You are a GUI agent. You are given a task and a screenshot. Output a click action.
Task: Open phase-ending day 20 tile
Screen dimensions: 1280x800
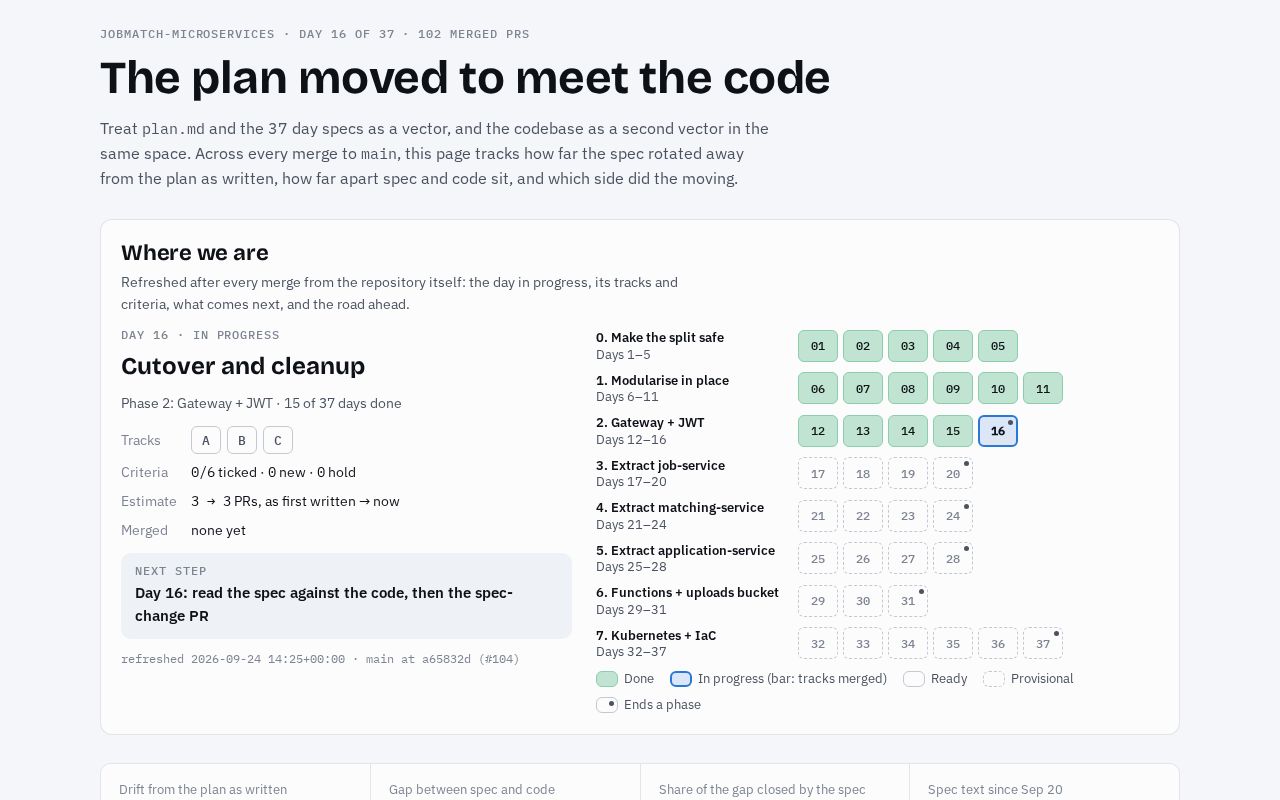[x=953, y=473]
